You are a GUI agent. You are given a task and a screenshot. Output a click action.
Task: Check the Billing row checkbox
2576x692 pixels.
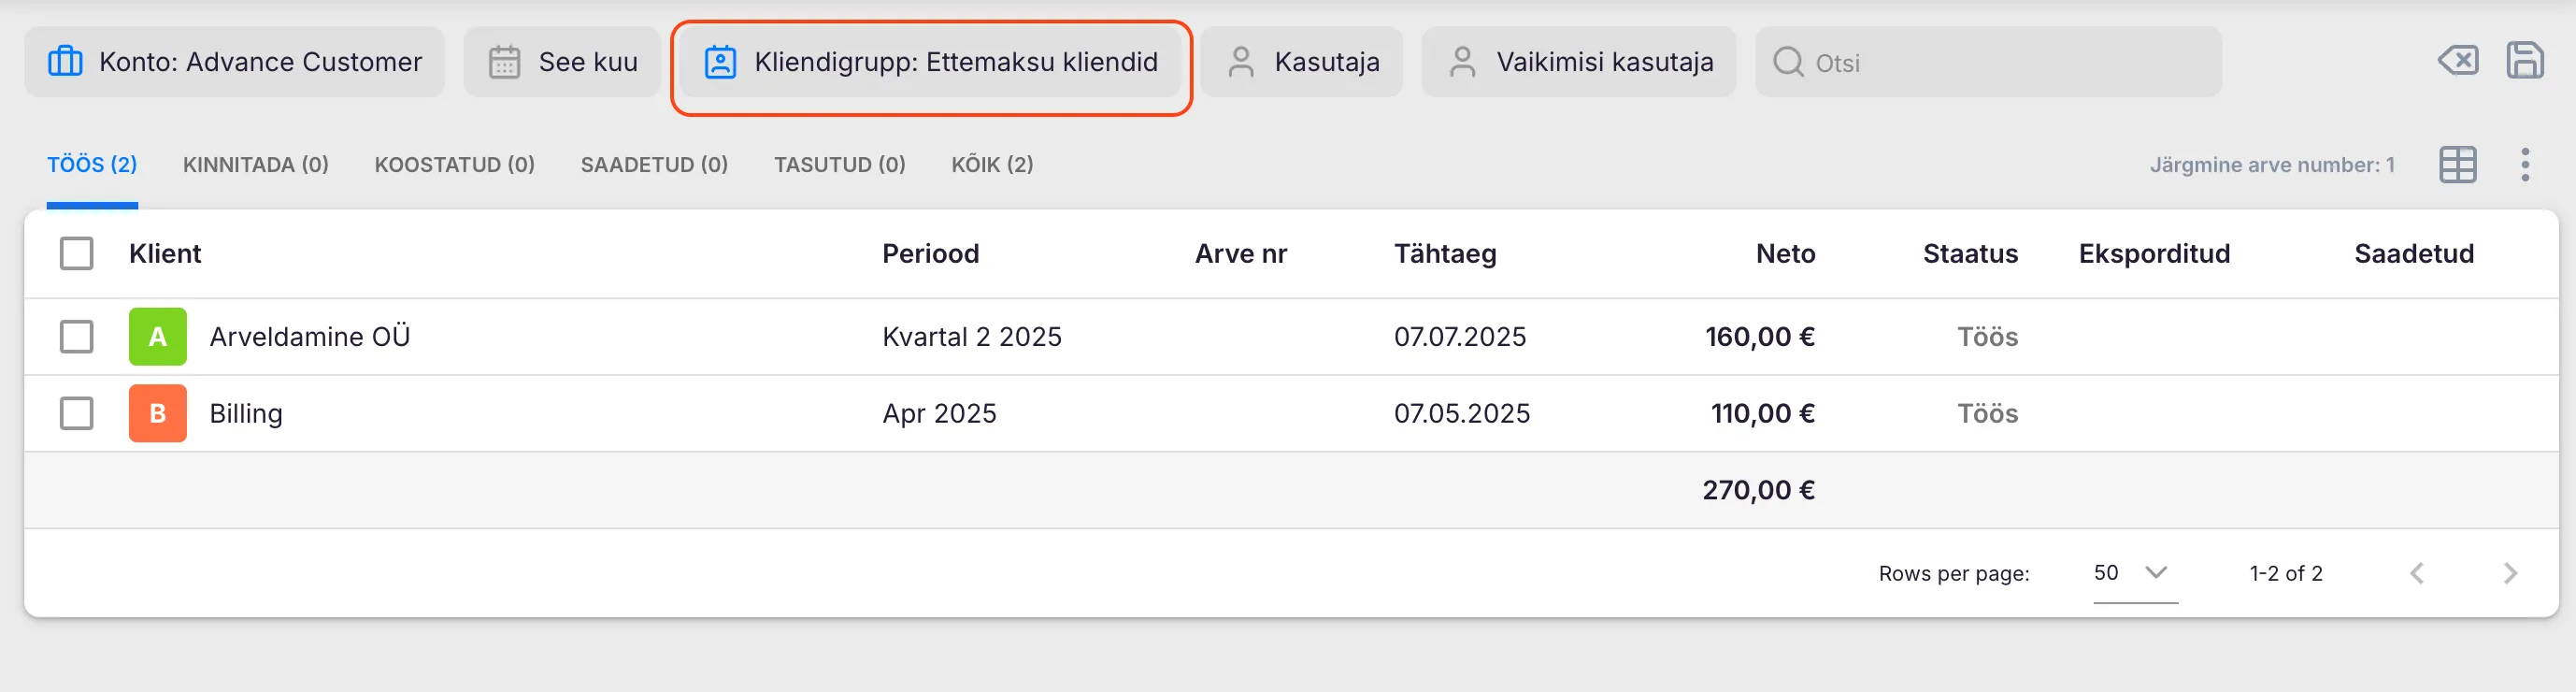77,413
